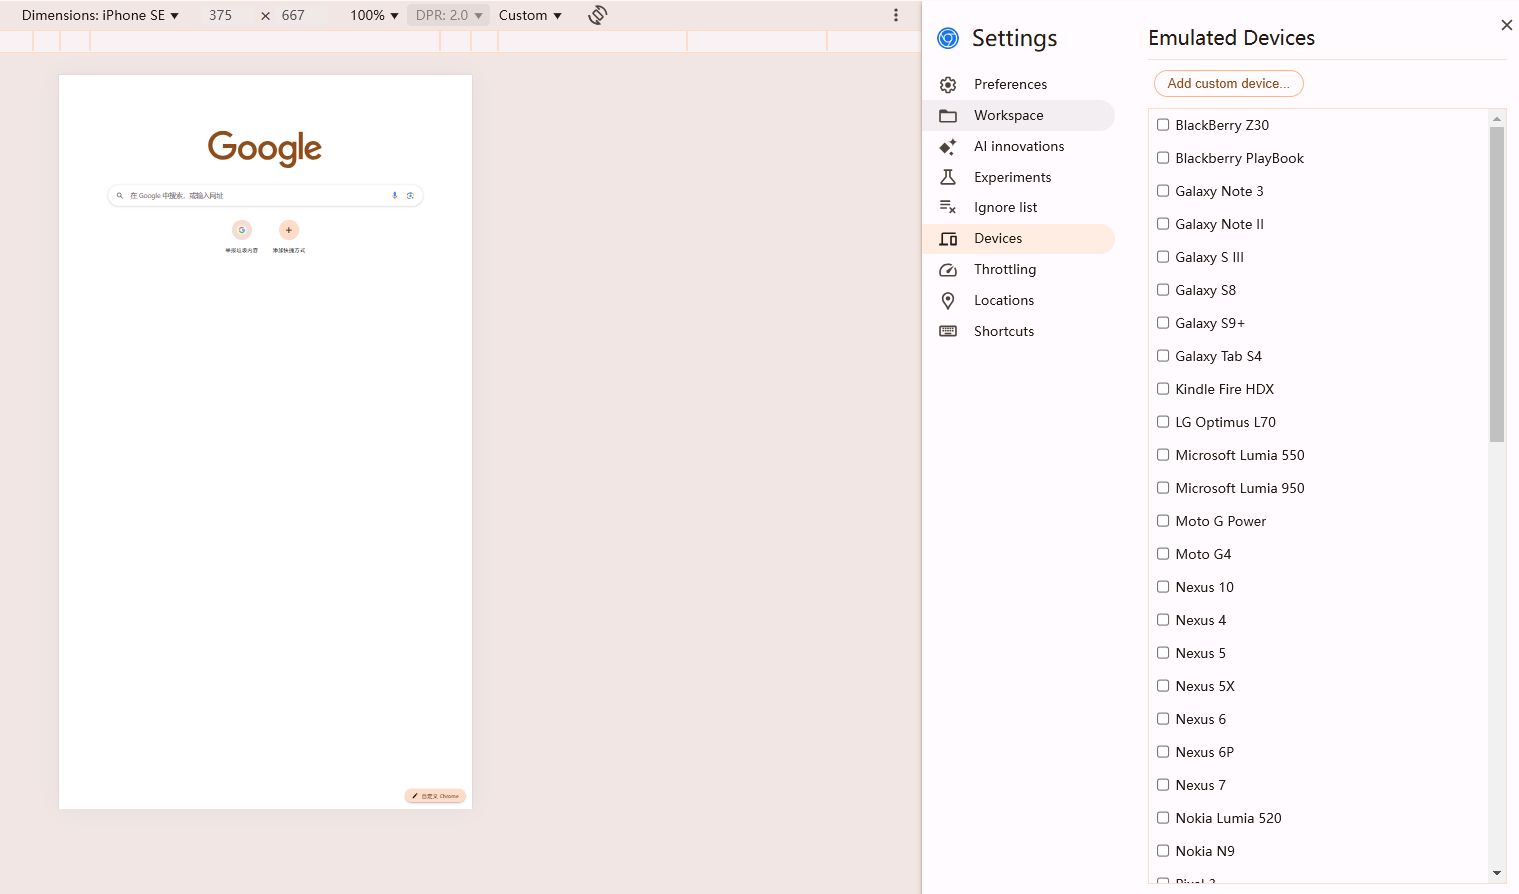
Task: Click the microphone icon in Google search box
Action: pyautogui.click(x=395, y=196)
